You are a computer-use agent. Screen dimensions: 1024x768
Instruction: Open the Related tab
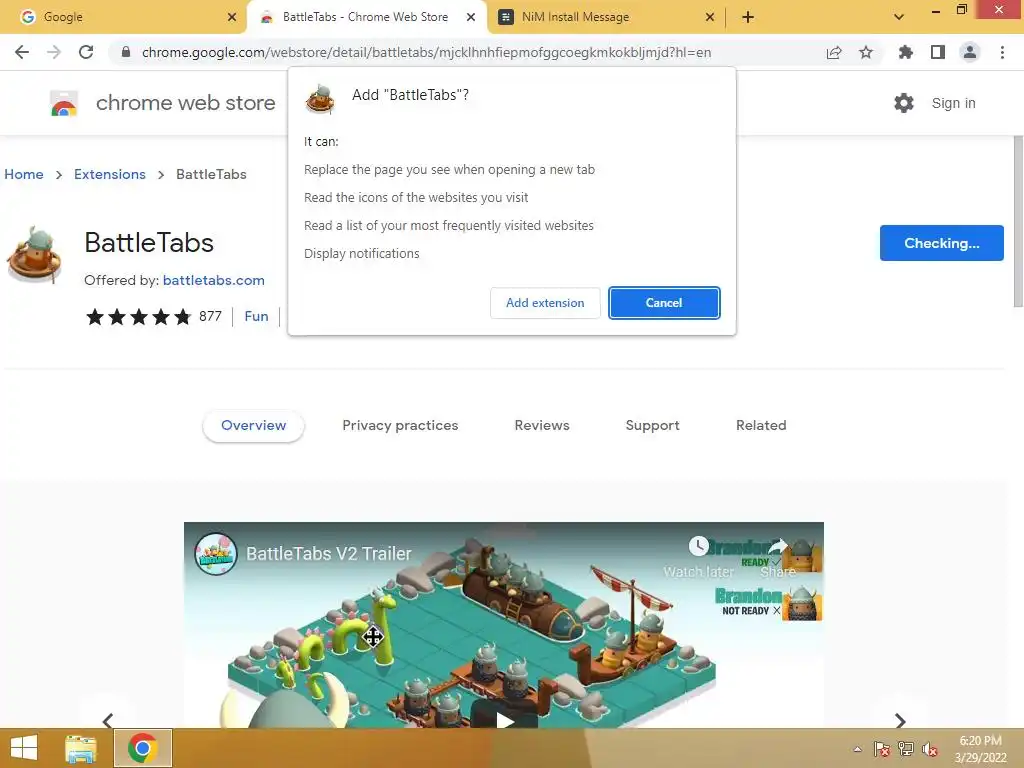761,425
